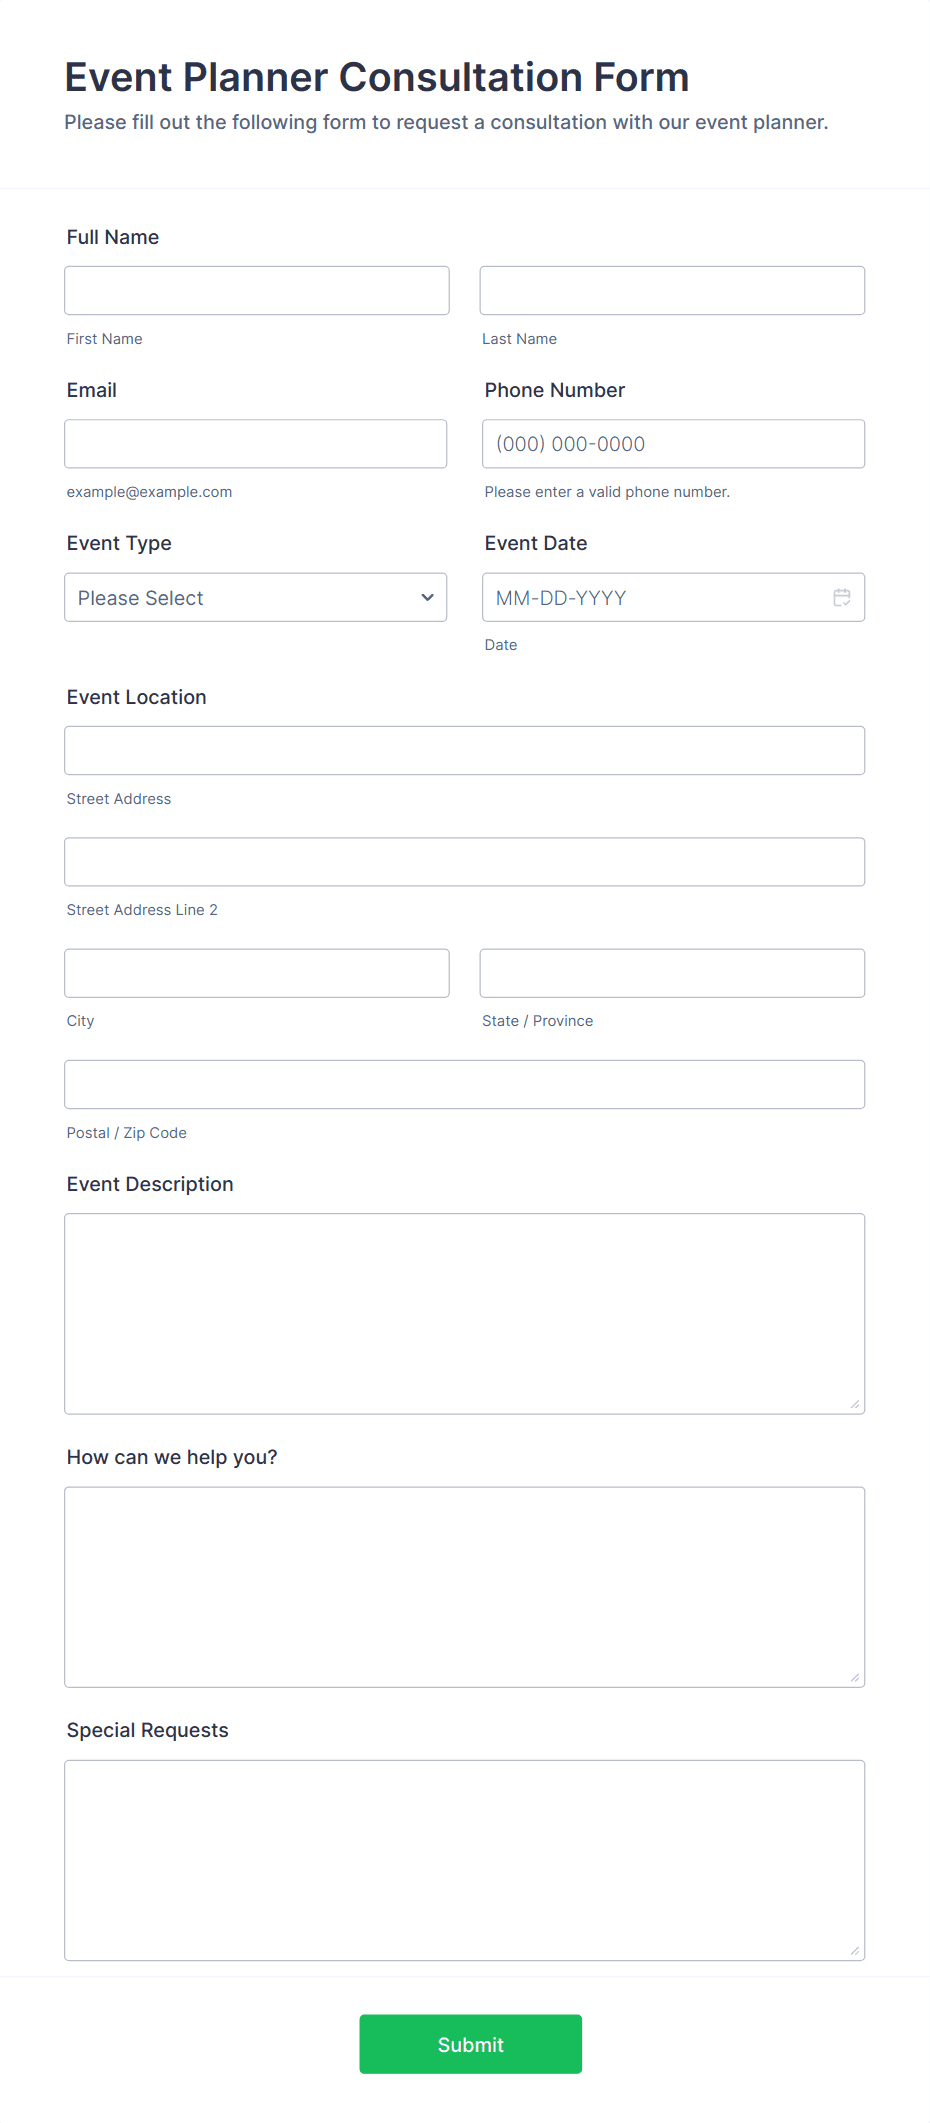This screenshot has height=2123, width=930.
Task: Select the State / Province field
Action: (672, 972)
